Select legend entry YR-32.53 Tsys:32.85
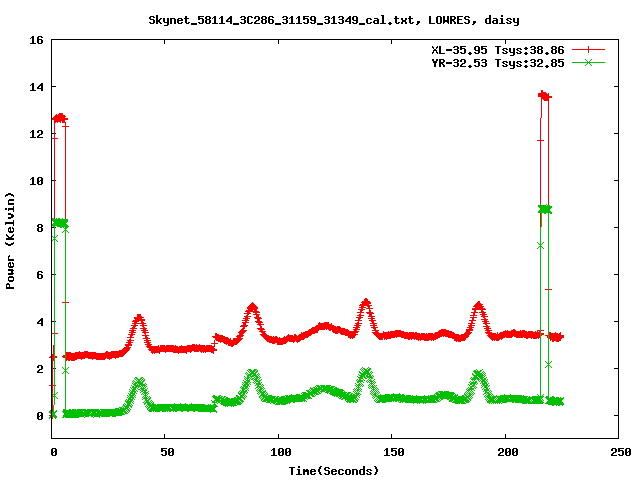 tap(498, 63)
